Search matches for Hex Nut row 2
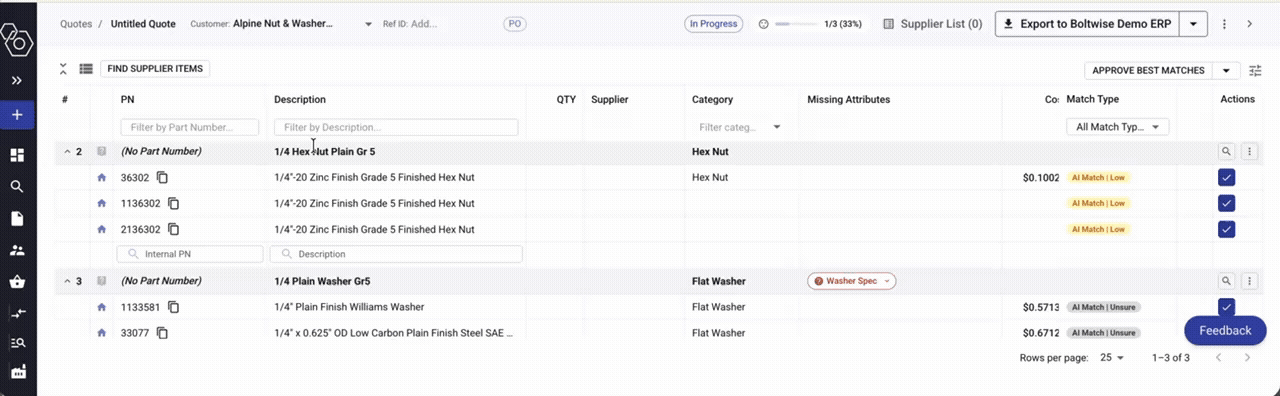Screen dimensions: 1280x396 tap(1226, 151)
